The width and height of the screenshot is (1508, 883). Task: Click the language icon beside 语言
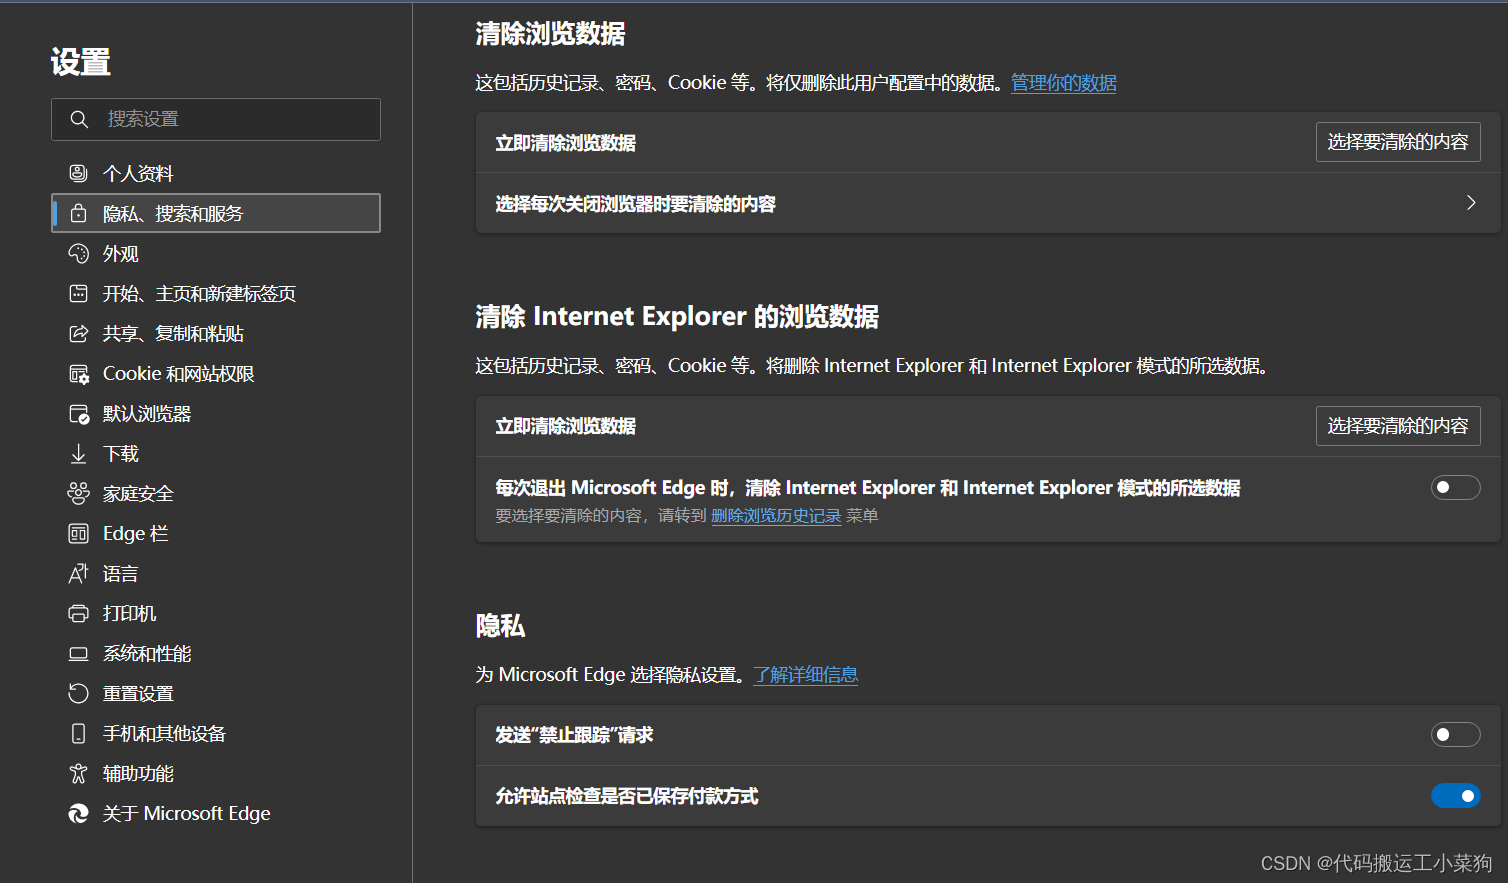[78, 573]
